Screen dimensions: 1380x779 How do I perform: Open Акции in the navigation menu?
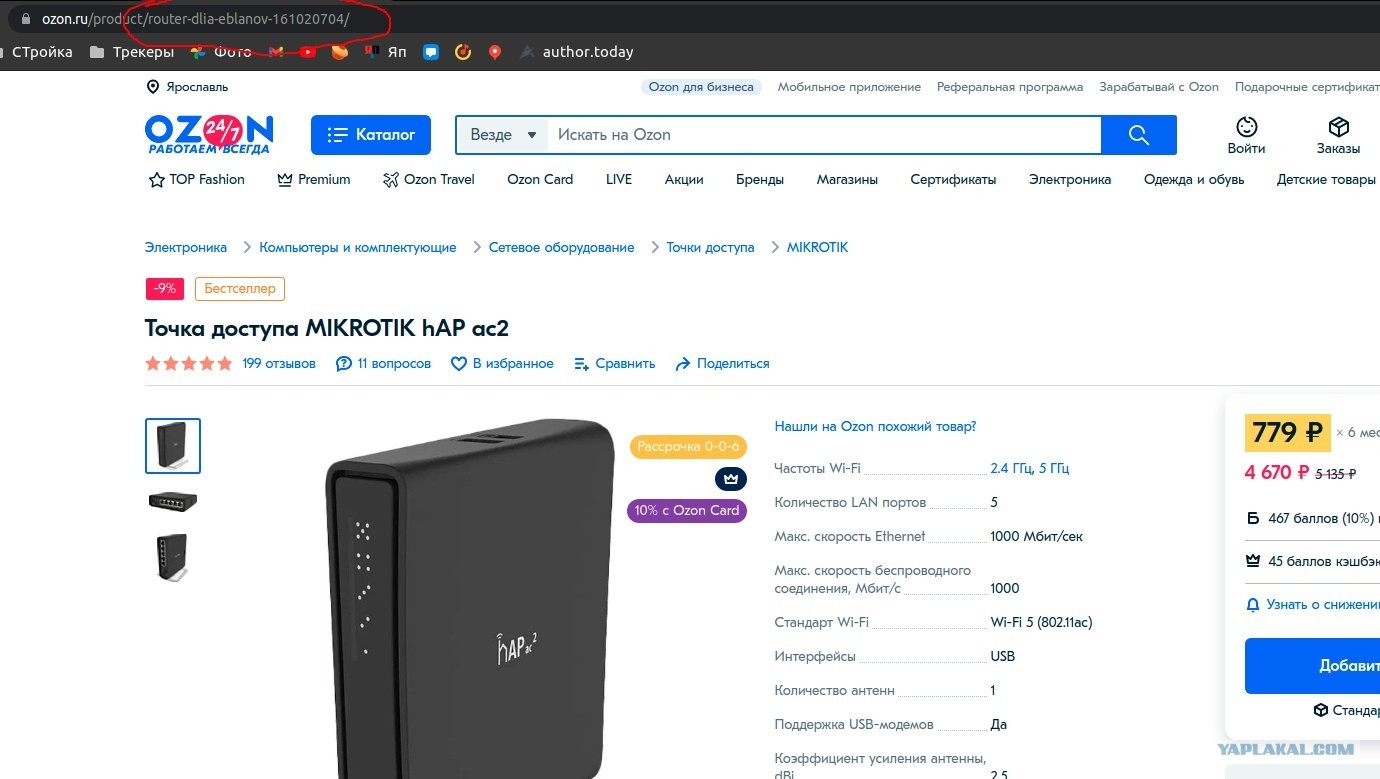684,180
